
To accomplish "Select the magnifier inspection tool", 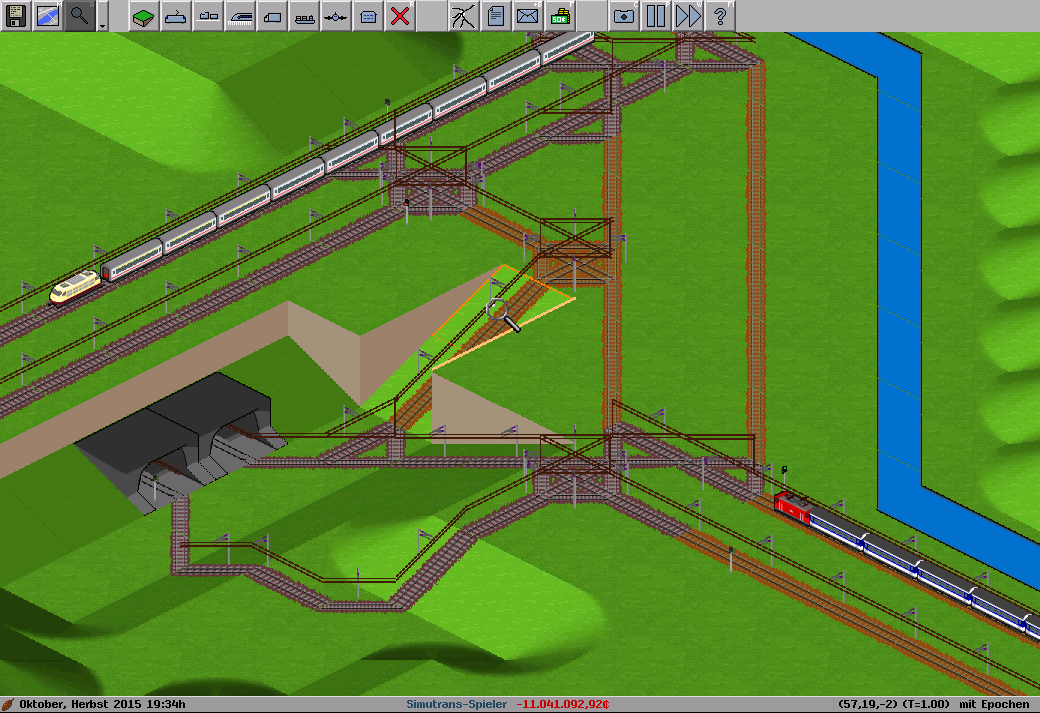I will tap(79, 16).
